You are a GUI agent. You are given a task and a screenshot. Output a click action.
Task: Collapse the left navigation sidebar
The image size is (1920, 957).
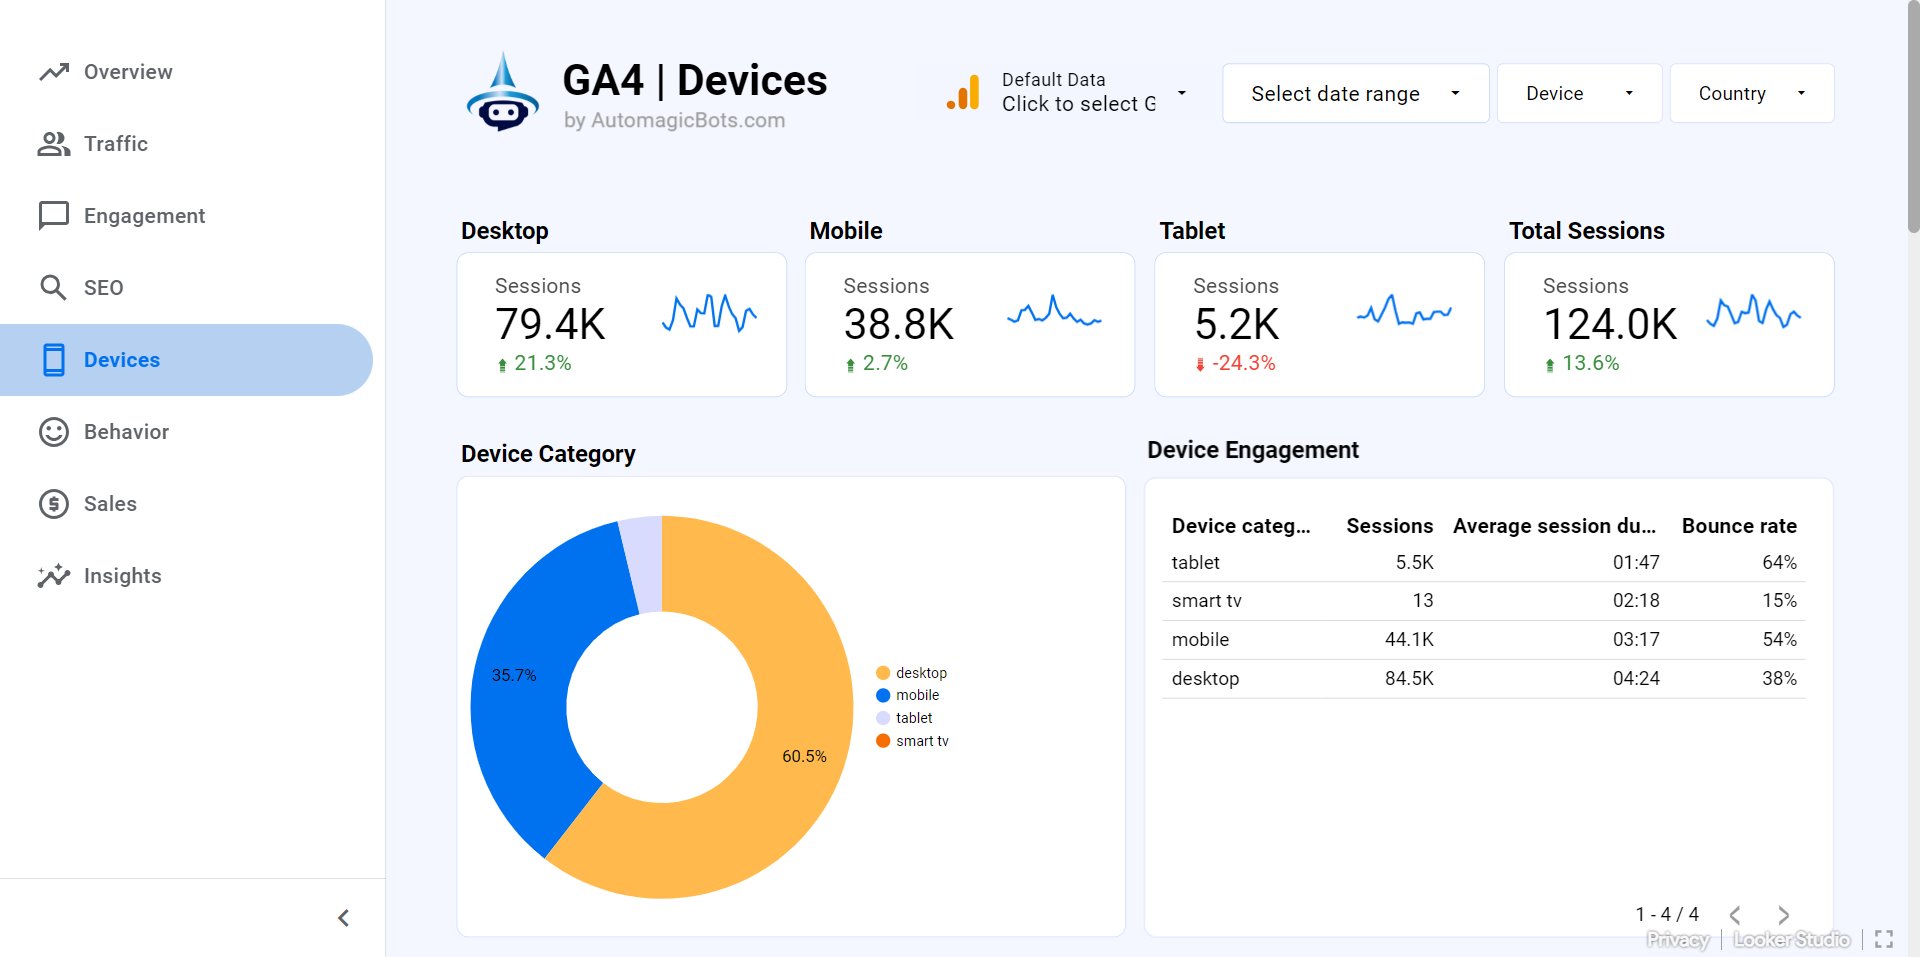pos(343,917)
